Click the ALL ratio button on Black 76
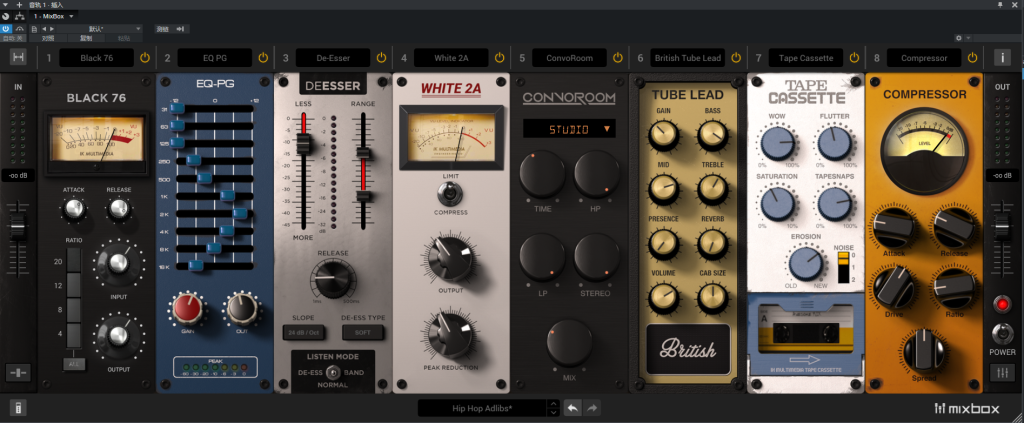 (74, 364)
